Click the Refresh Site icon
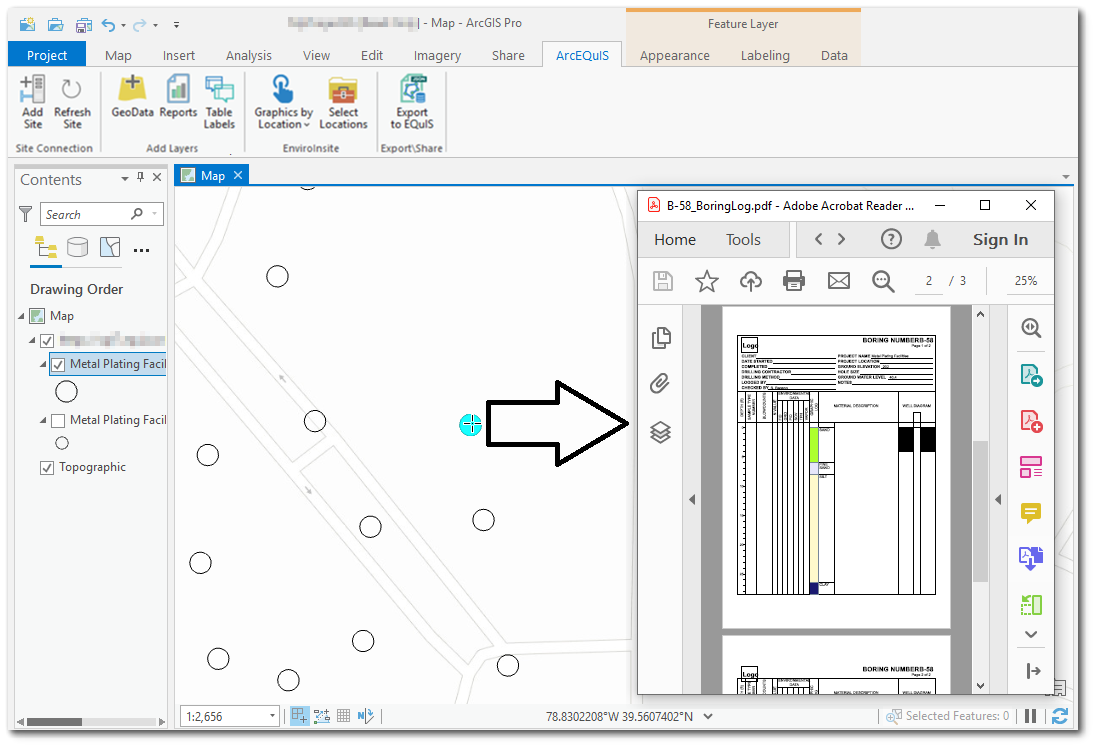 point(72,102)
